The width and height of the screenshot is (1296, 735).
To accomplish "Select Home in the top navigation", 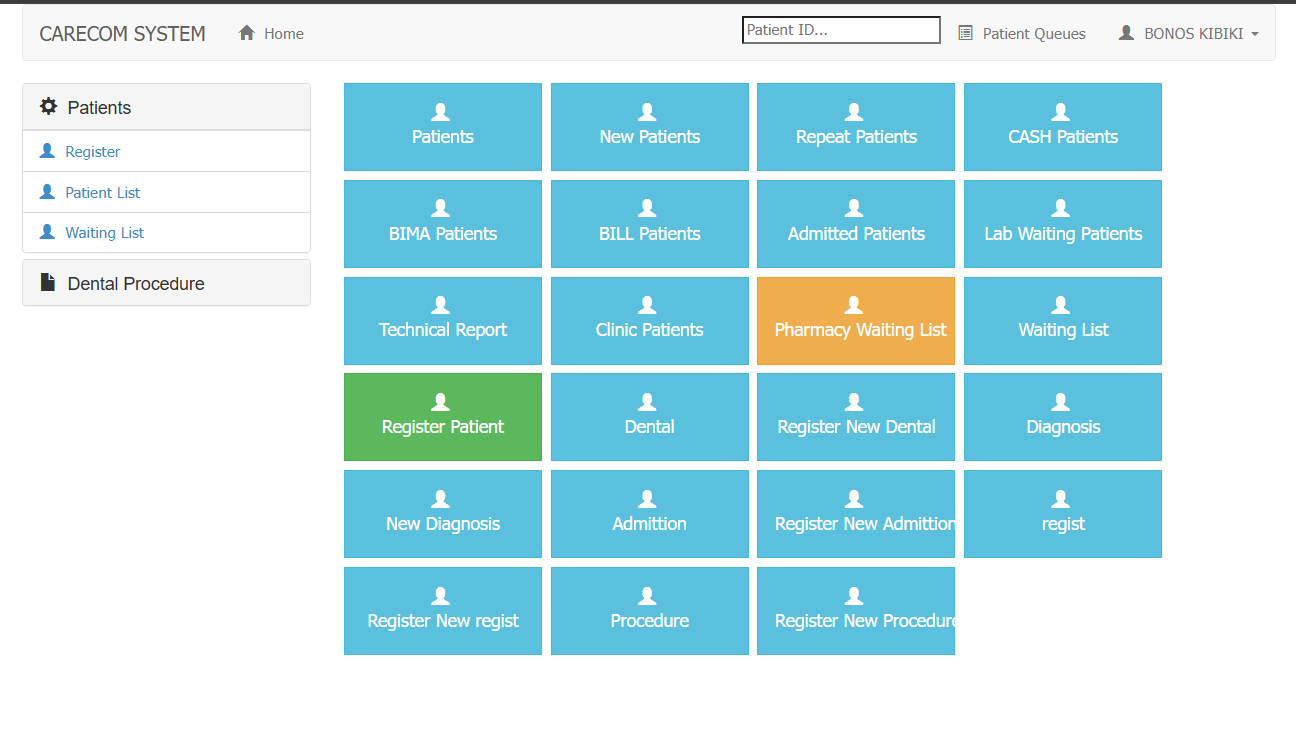I will point(281,33).
